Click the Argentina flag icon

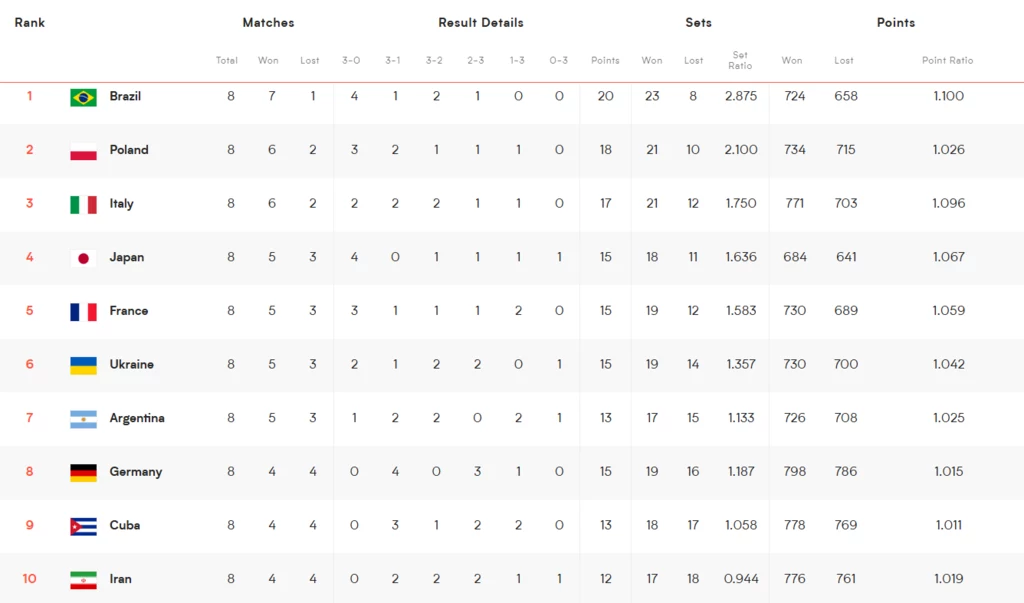click(x=84, y=419)
